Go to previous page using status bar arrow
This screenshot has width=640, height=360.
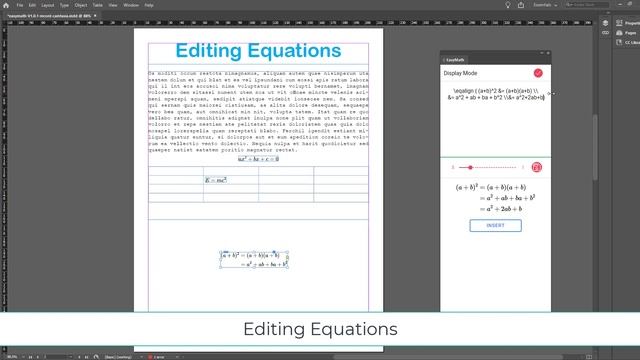[38, 357]
